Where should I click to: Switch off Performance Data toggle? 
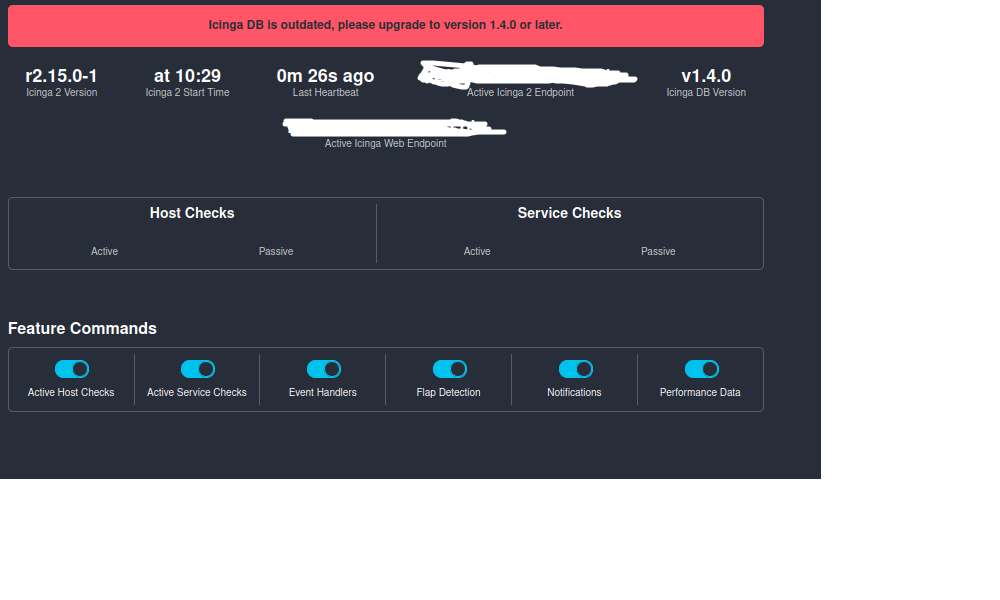pyautogui.click(x=702, y=369)
